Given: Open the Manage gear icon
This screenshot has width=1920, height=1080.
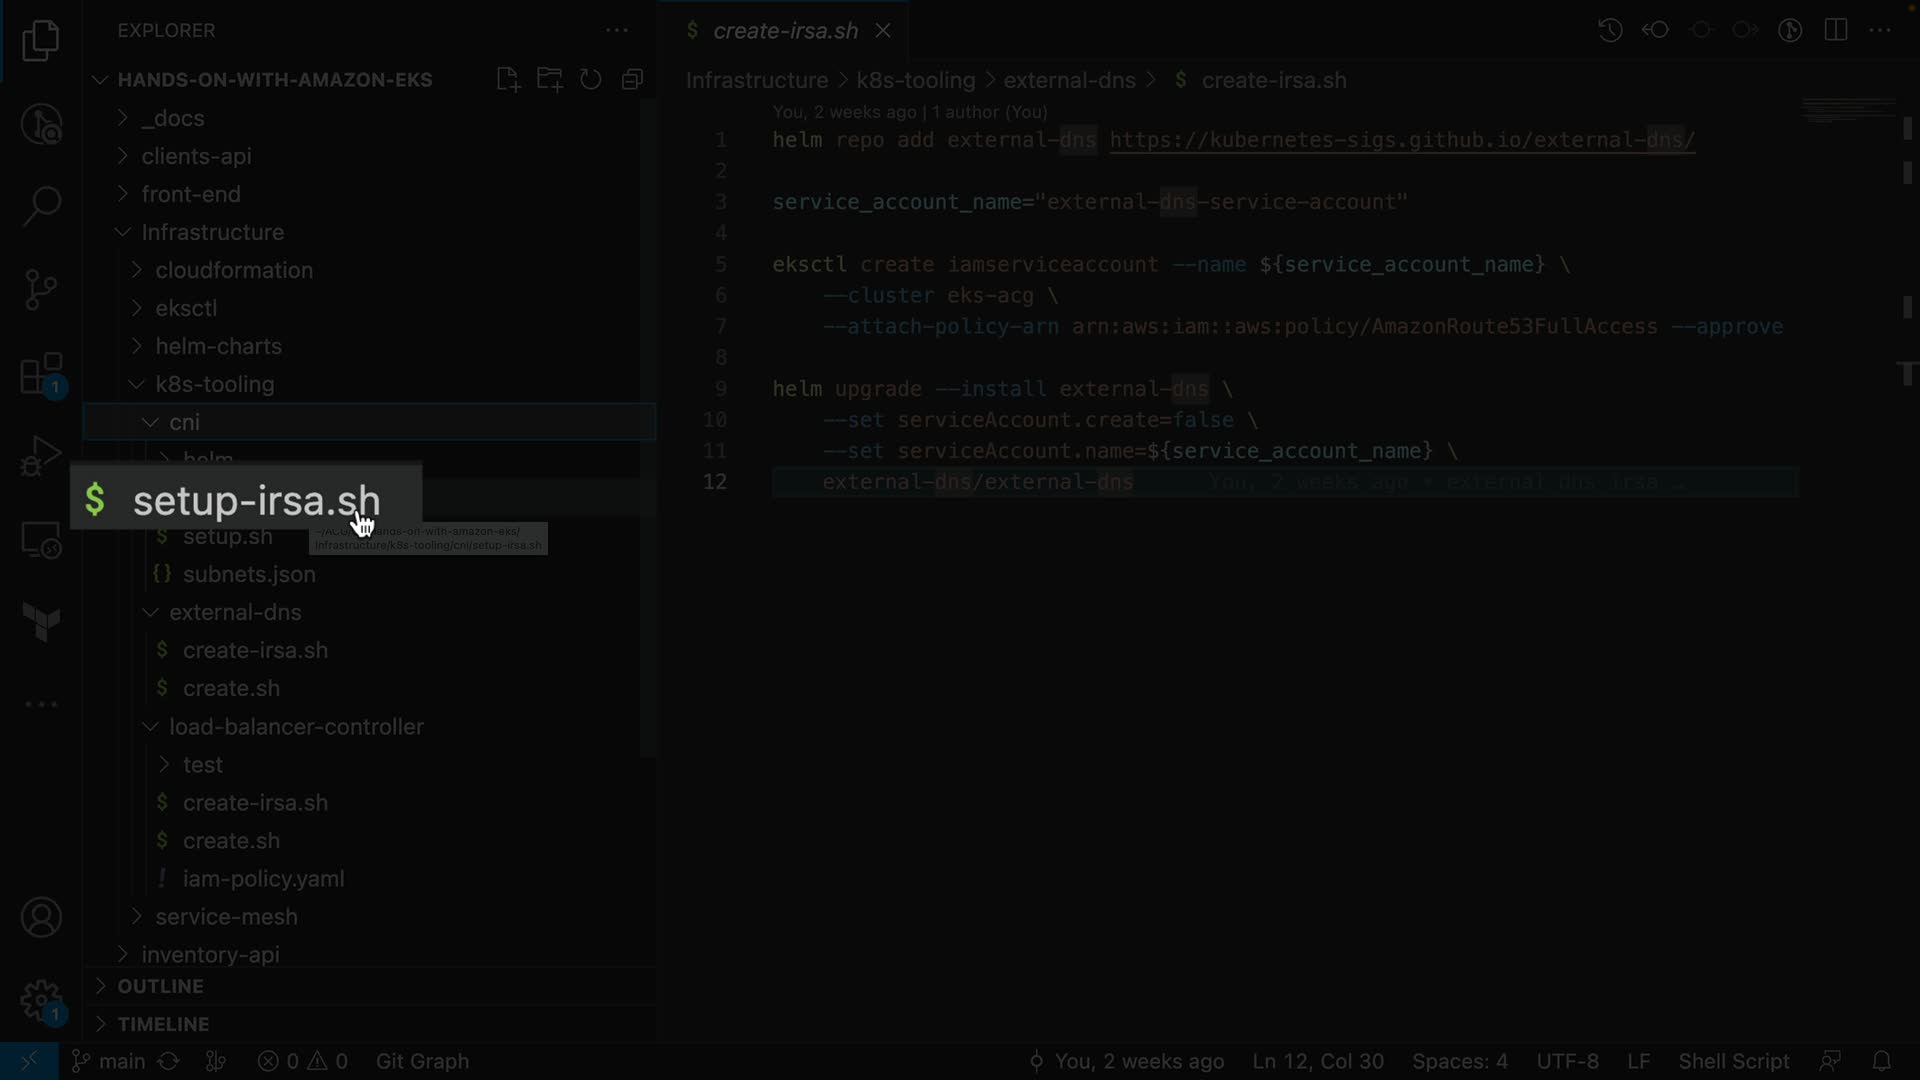Looking at the screenshot, I should [41, 1000].
